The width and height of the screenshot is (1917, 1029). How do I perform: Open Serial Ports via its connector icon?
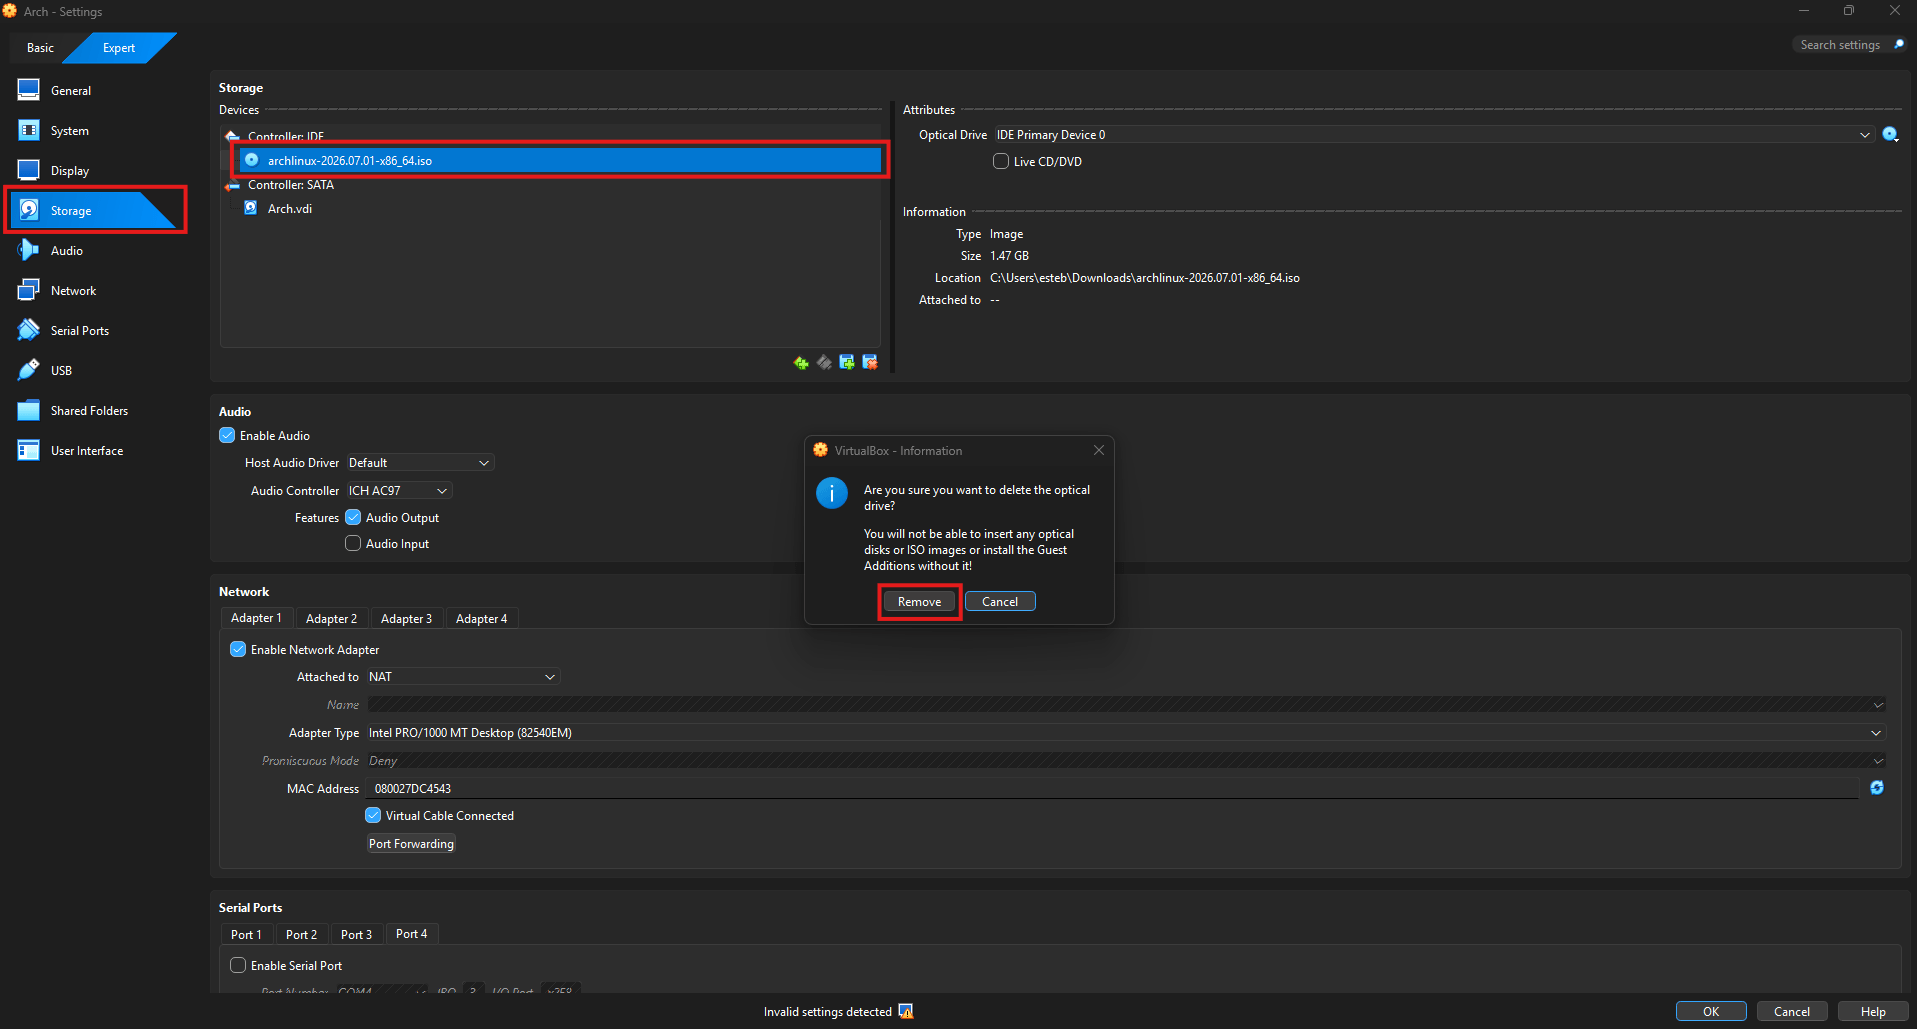pyautogui.click(x=29, y=330)
